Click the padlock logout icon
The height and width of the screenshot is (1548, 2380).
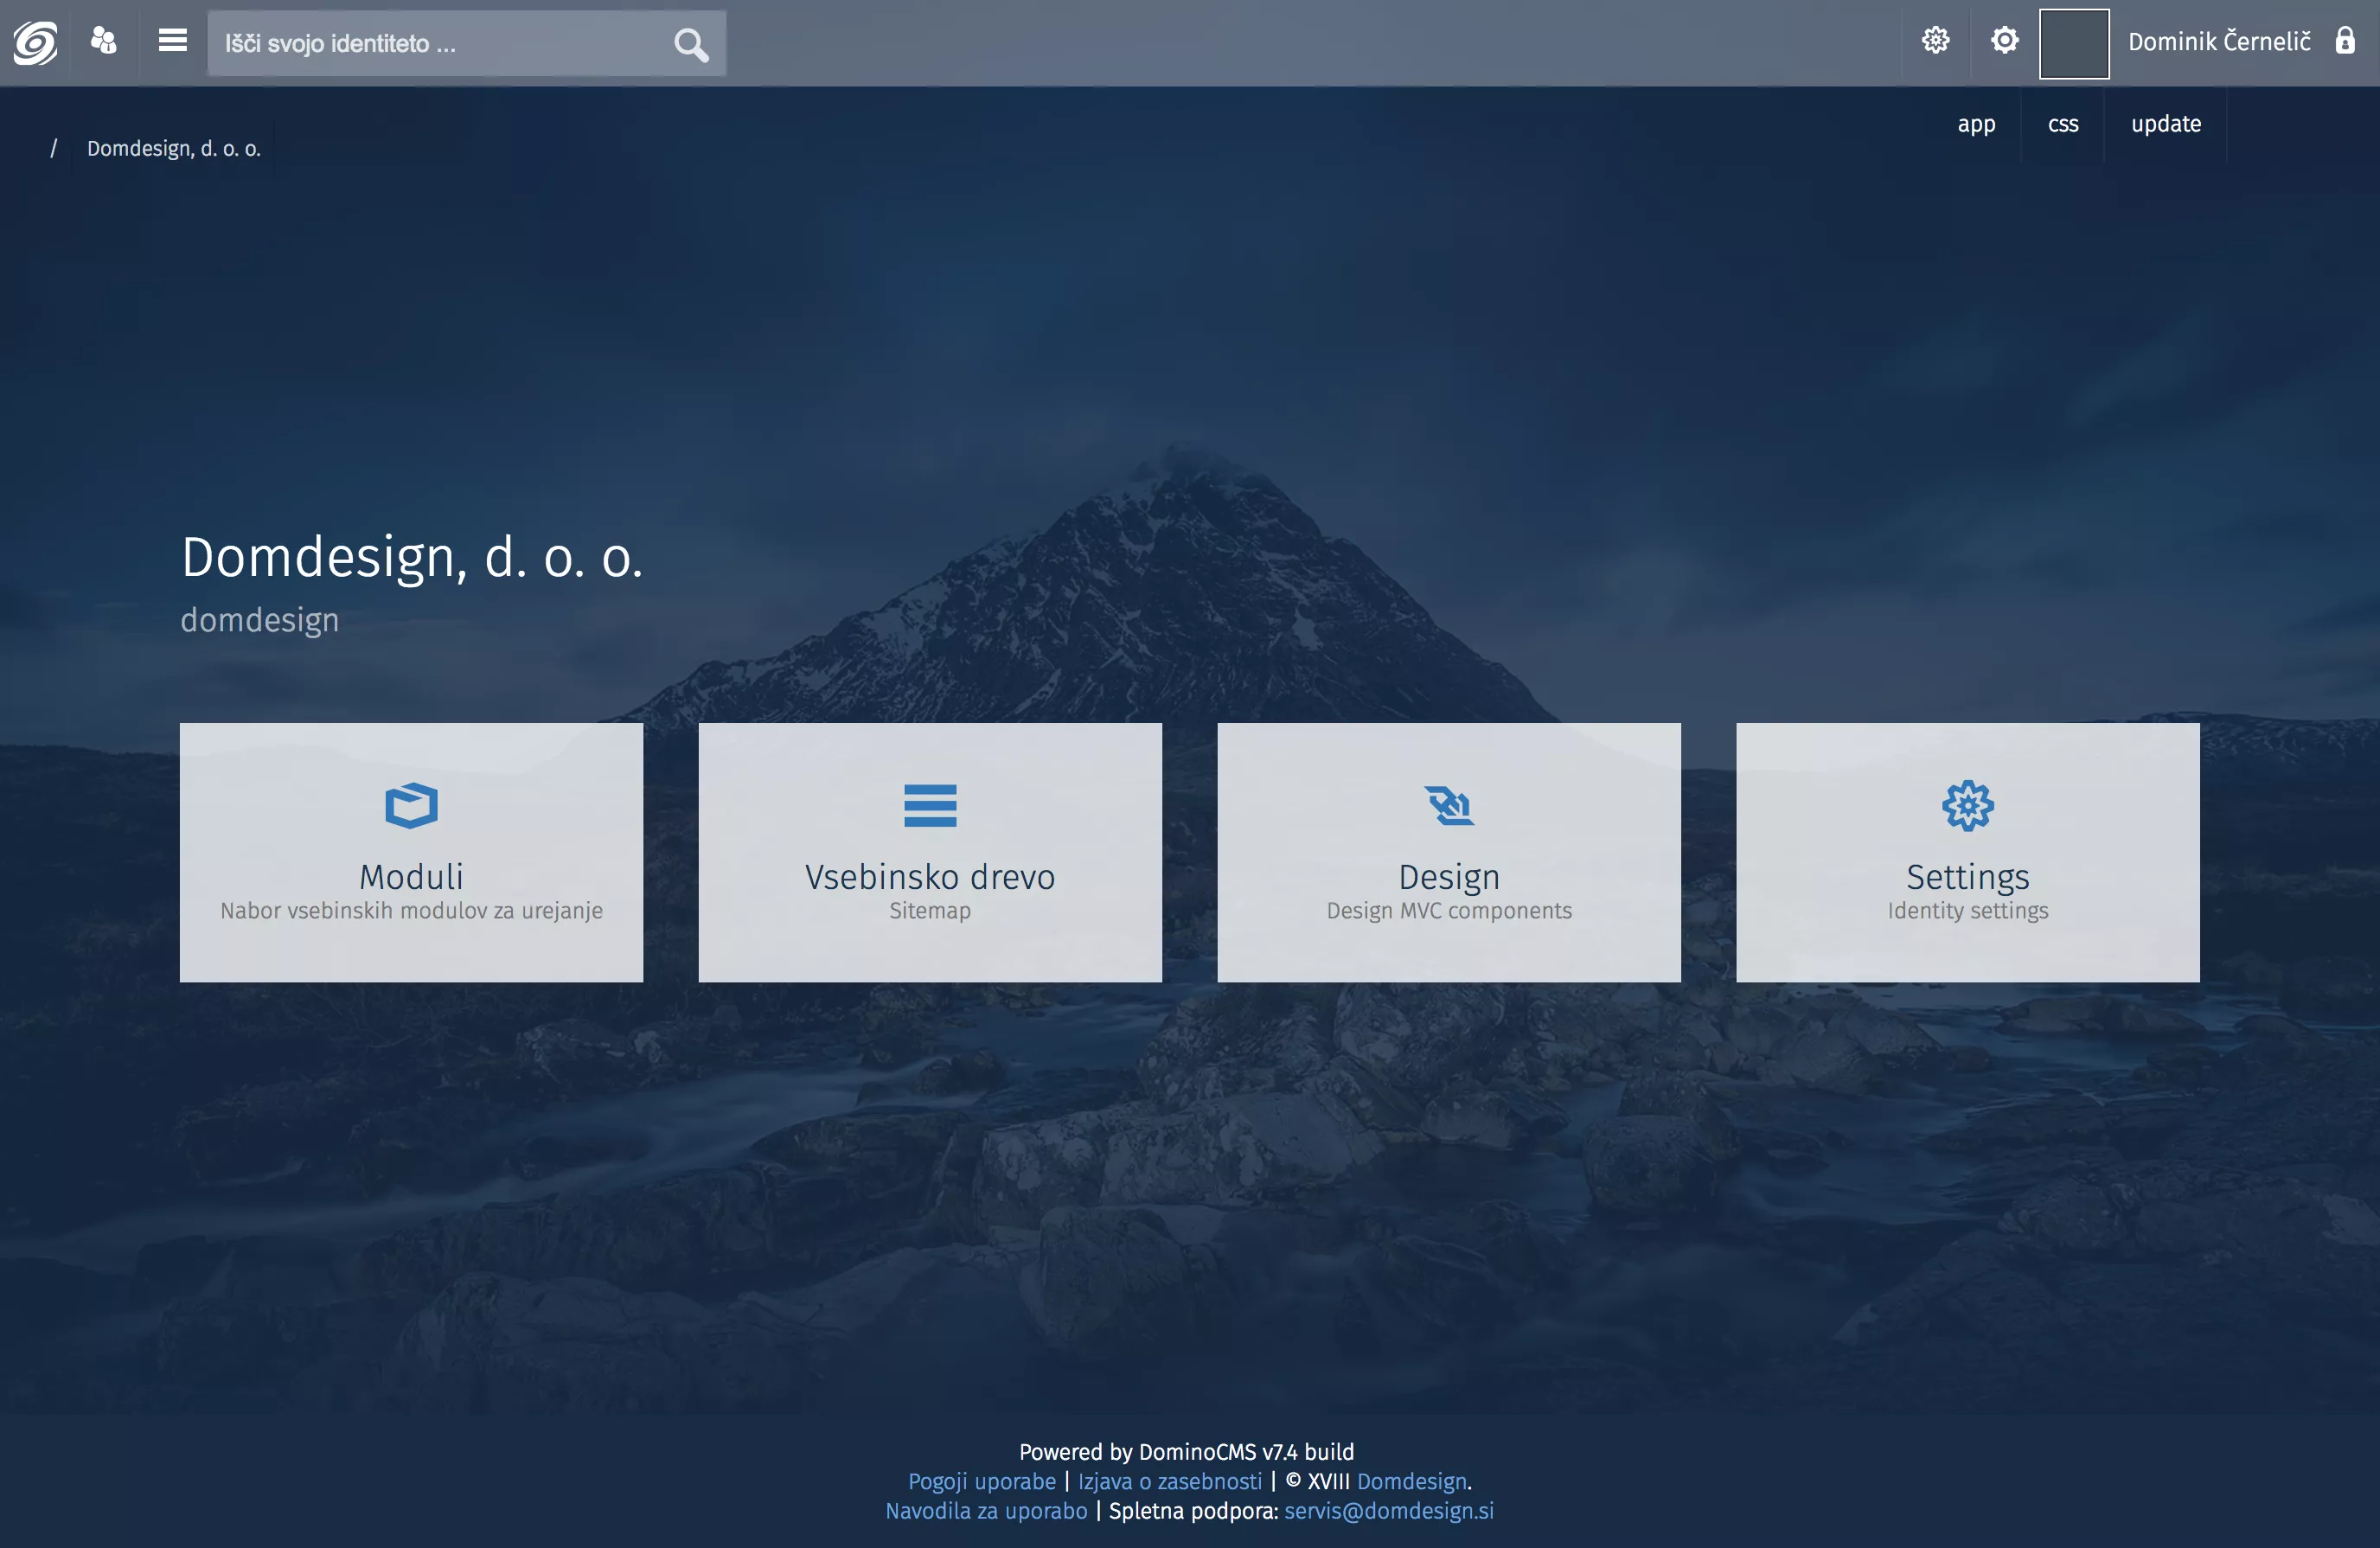click(x=2344, y=41)
